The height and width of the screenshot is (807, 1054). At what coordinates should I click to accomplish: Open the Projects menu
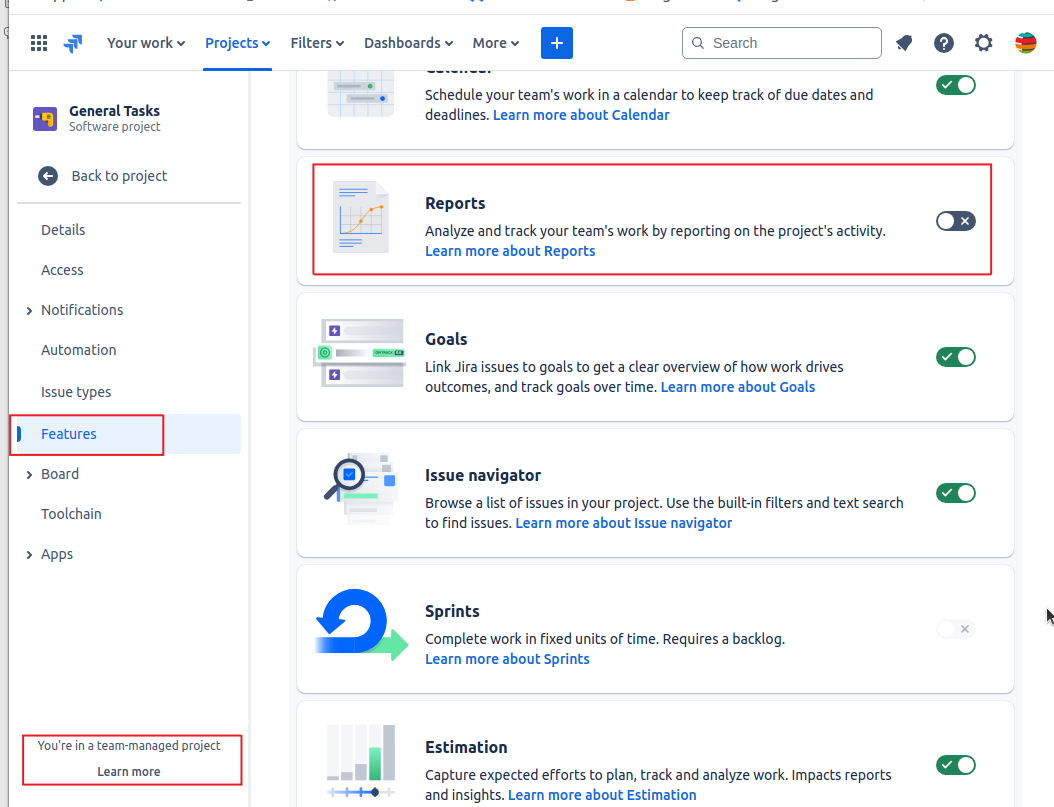click(236, 43)
